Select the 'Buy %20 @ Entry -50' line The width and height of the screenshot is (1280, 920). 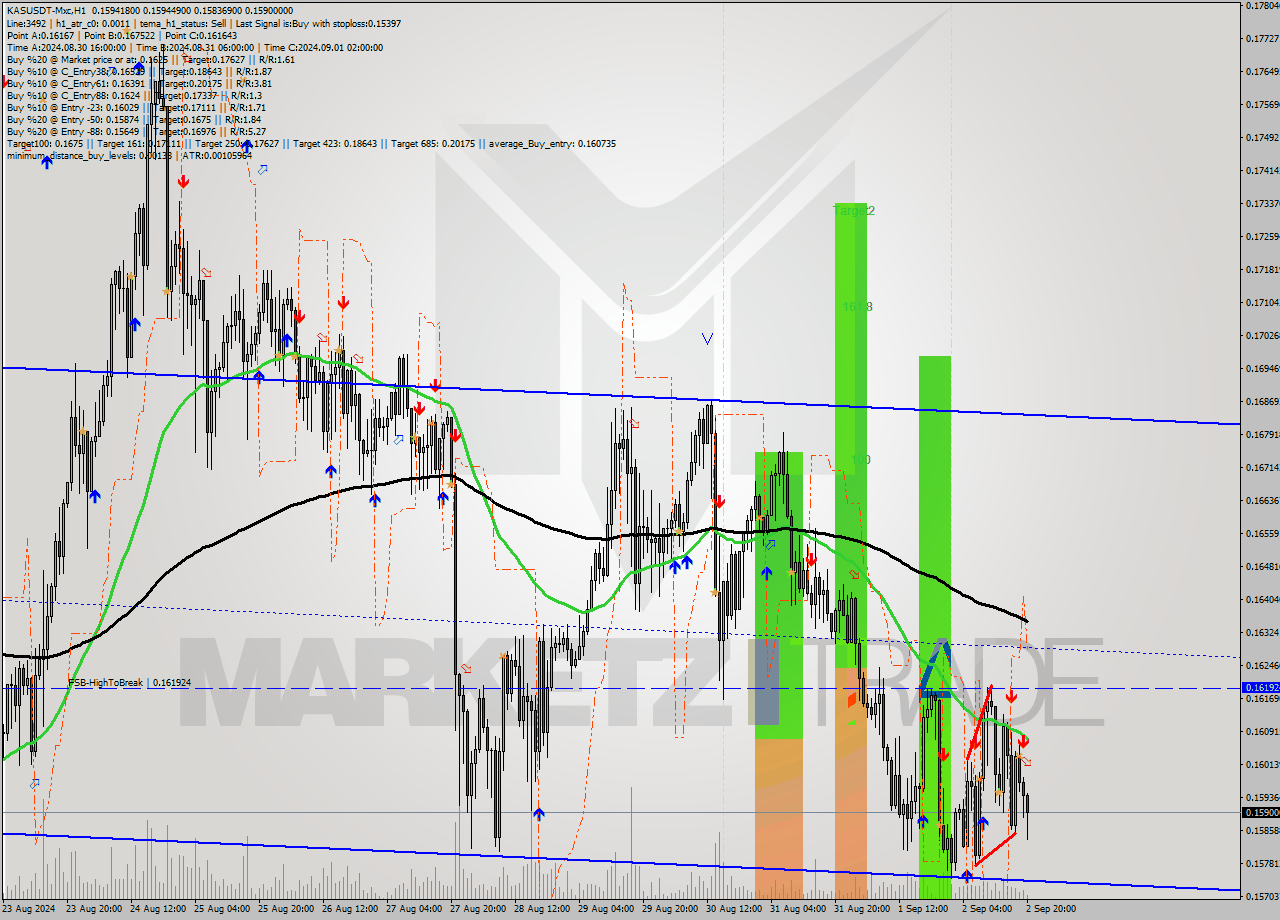(136, 120)
